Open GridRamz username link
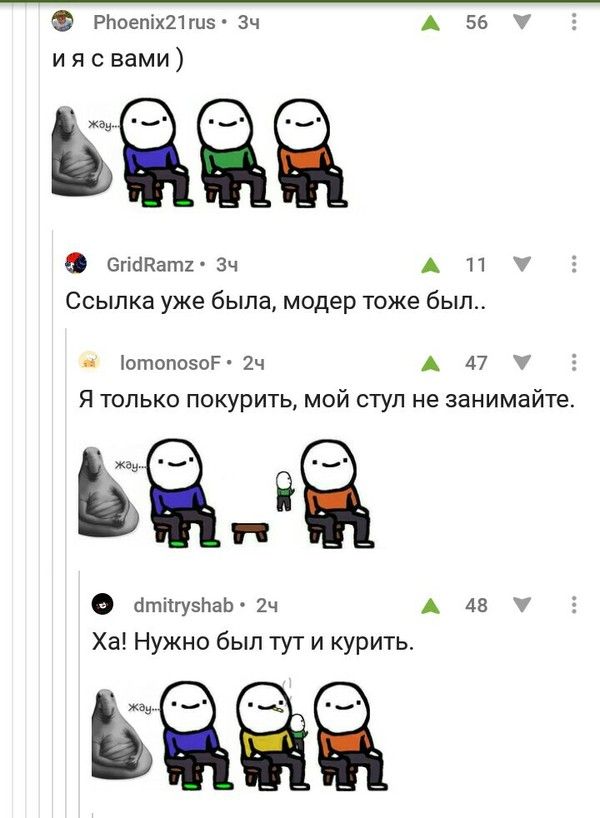This screenshot has height=818, width=600. coord(150,264)
